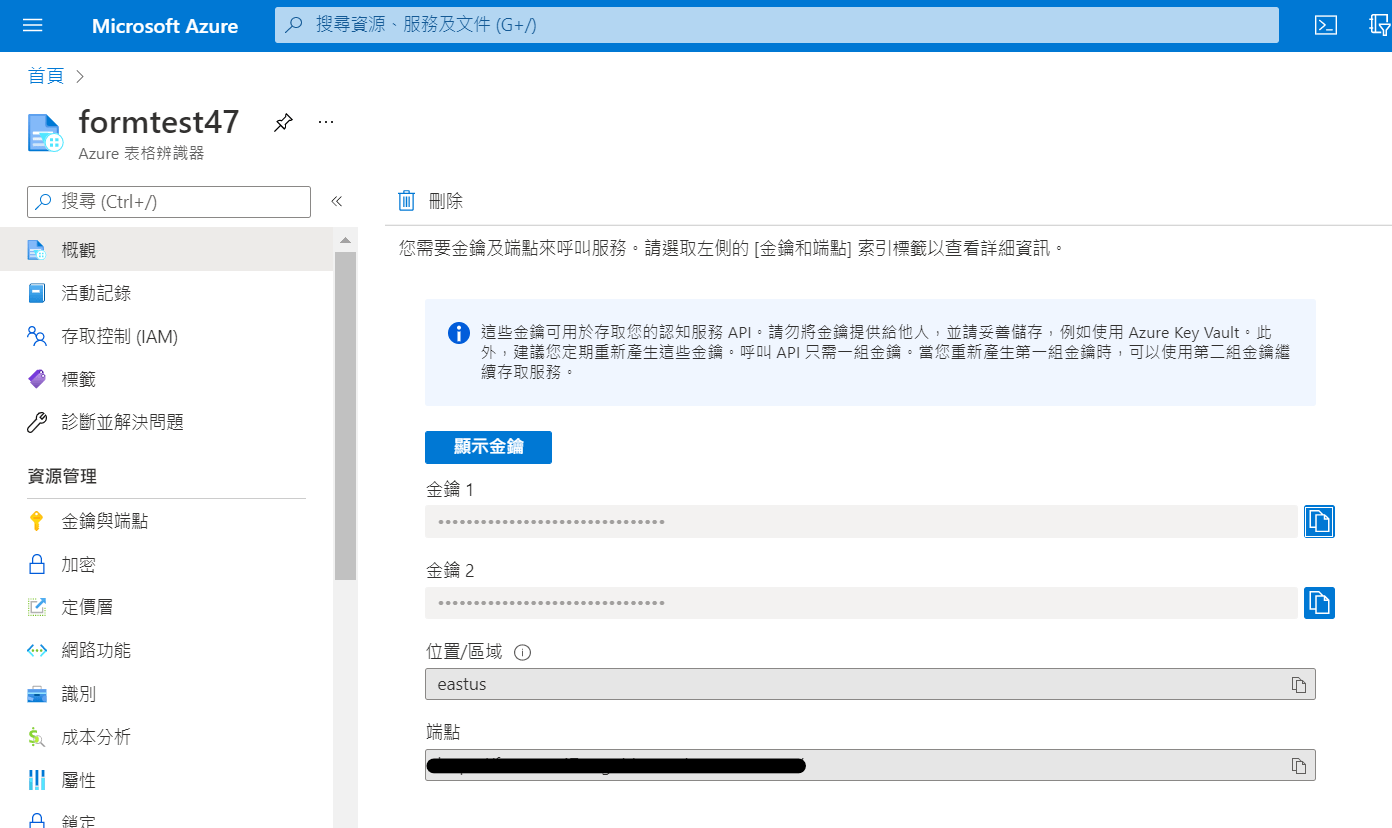
Task: Open the more options ellipsis beside formtest47
Action: click(x=326, y=122)
